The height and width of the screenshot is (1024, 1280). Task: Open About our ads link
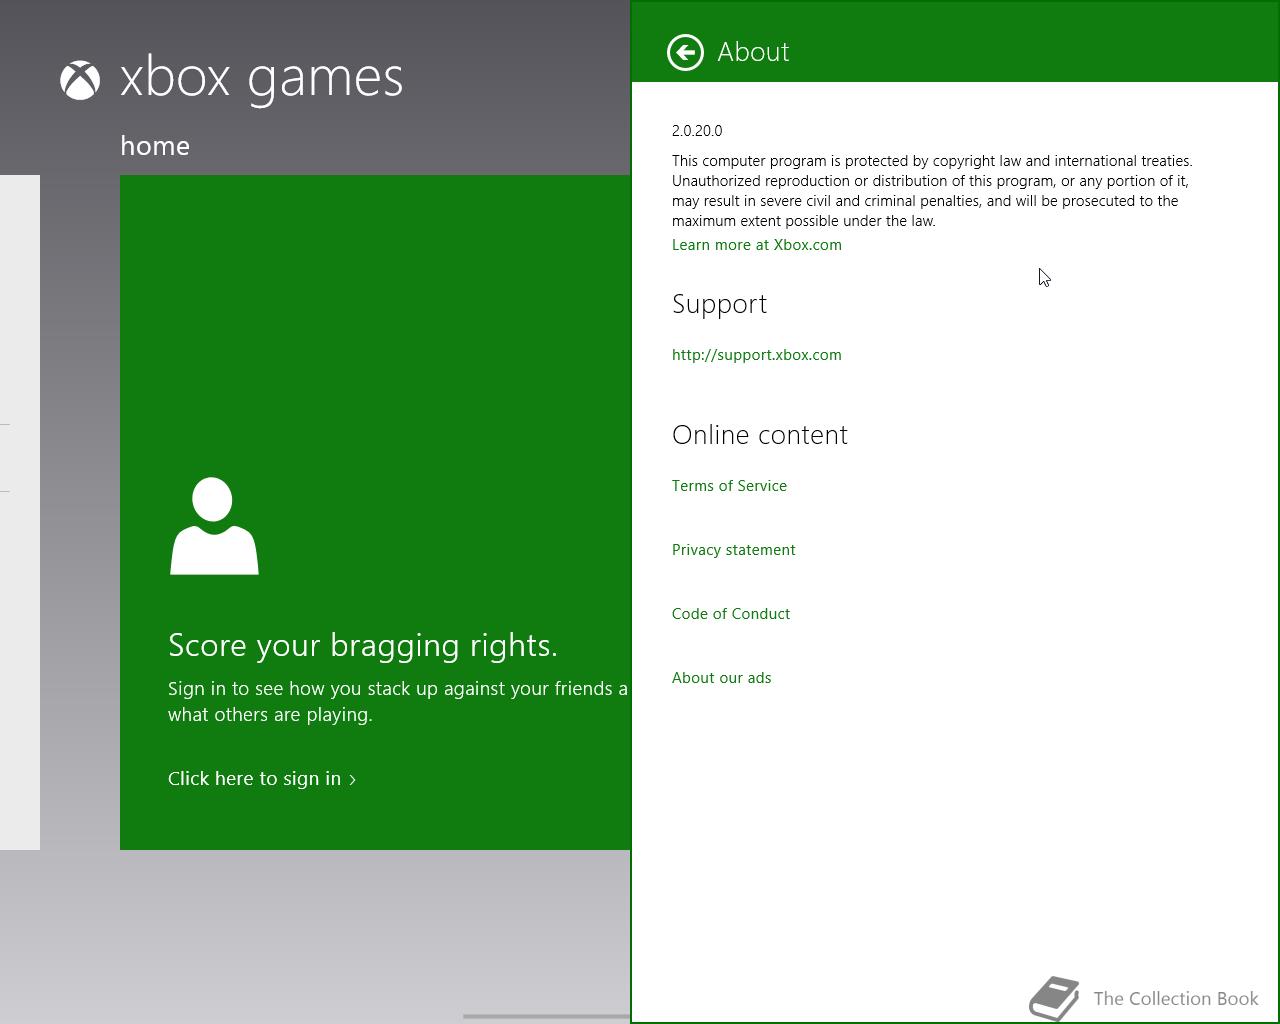tap(722, 678)
